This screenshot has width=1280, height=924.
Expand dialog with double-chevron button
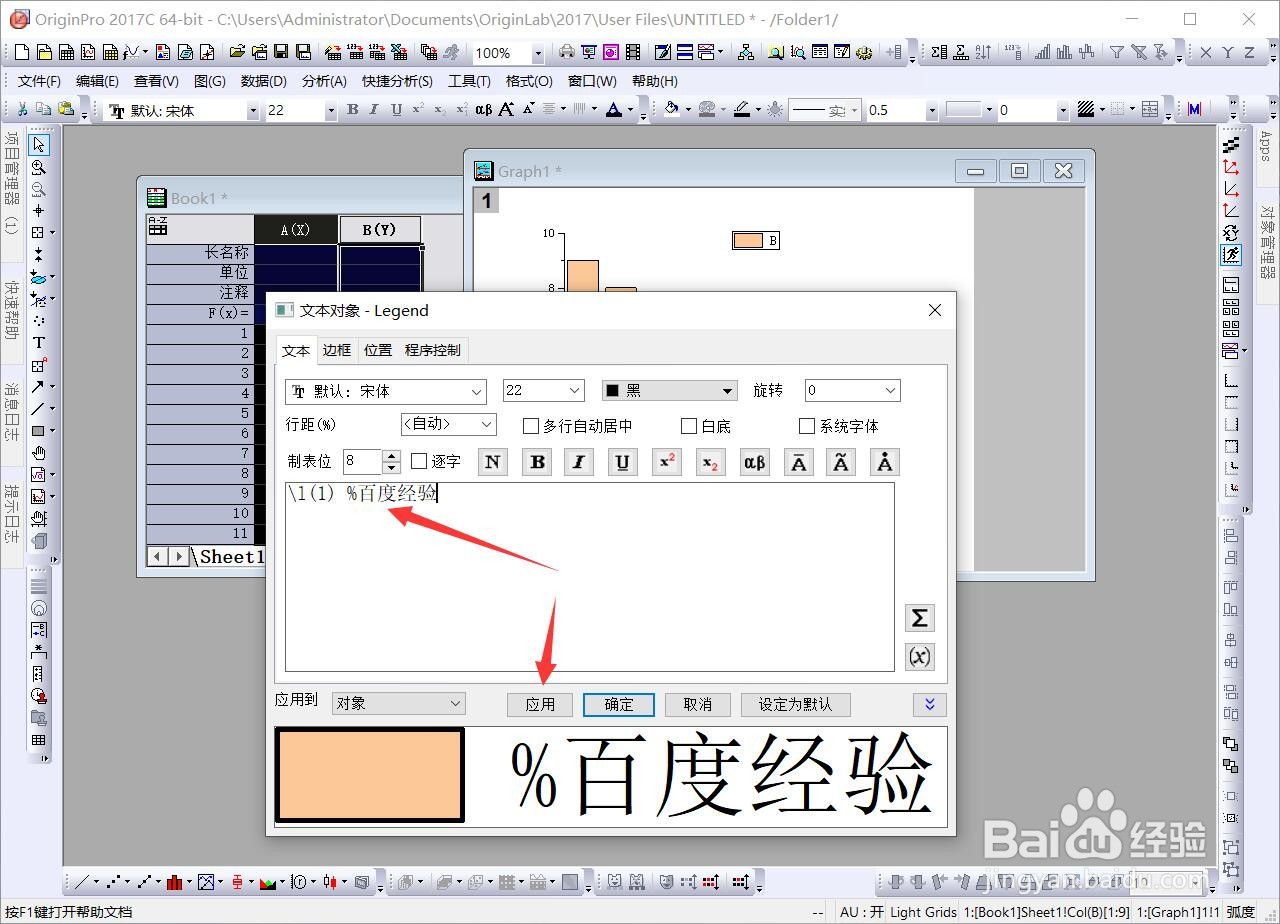click(930, 704)
